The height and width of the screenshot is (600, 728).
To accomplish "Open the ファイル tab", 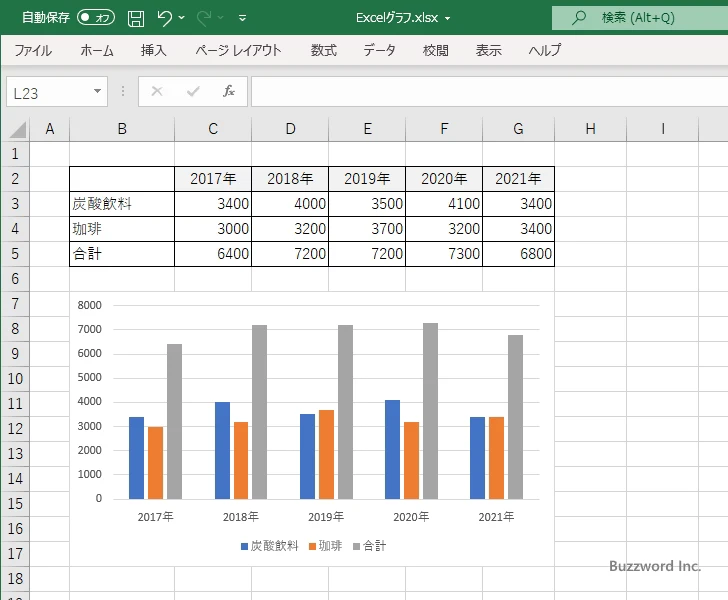I will (33, 50).
